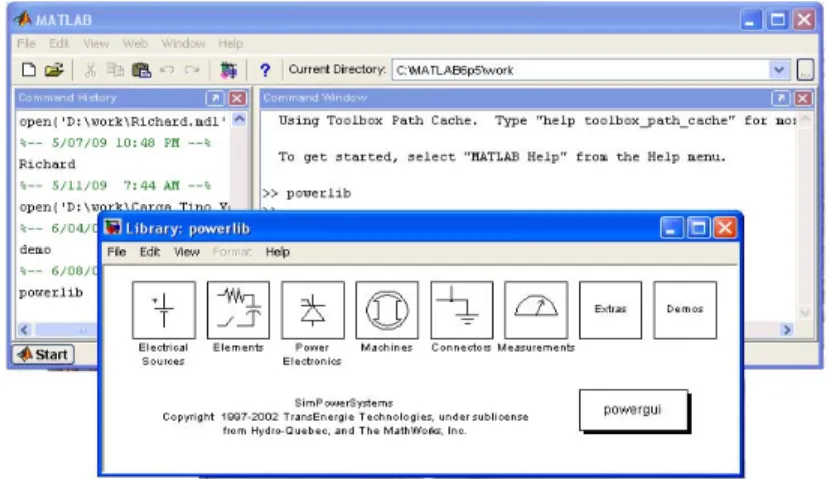The height and width of the screenshot is (479, 828).
Task: Maximize the main MATLAB window
Action: [x=777, y=20]
